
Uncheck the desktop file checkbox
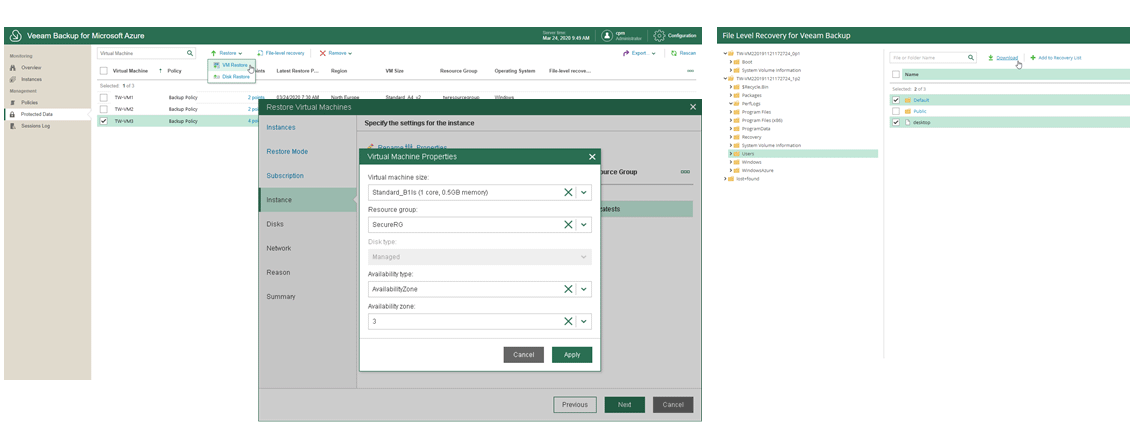click(896, 122)
